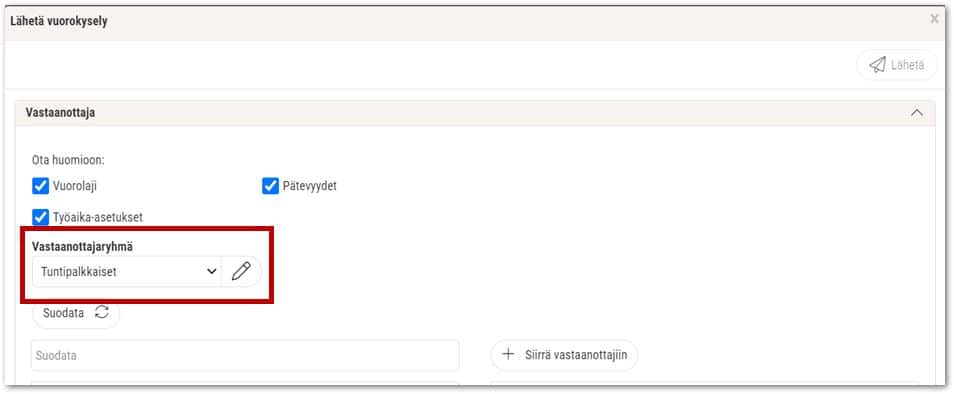Image resolution: width=954 pixels, height=394 pixels.
Task: Collapse the Vastaanottaja section using the chevron
Action: pos(916,113)
